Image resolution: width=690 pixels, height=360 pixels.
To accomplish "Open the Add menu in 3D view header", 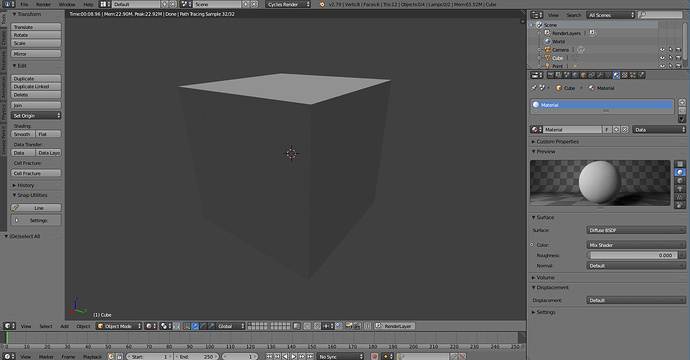I will [64, 326].
